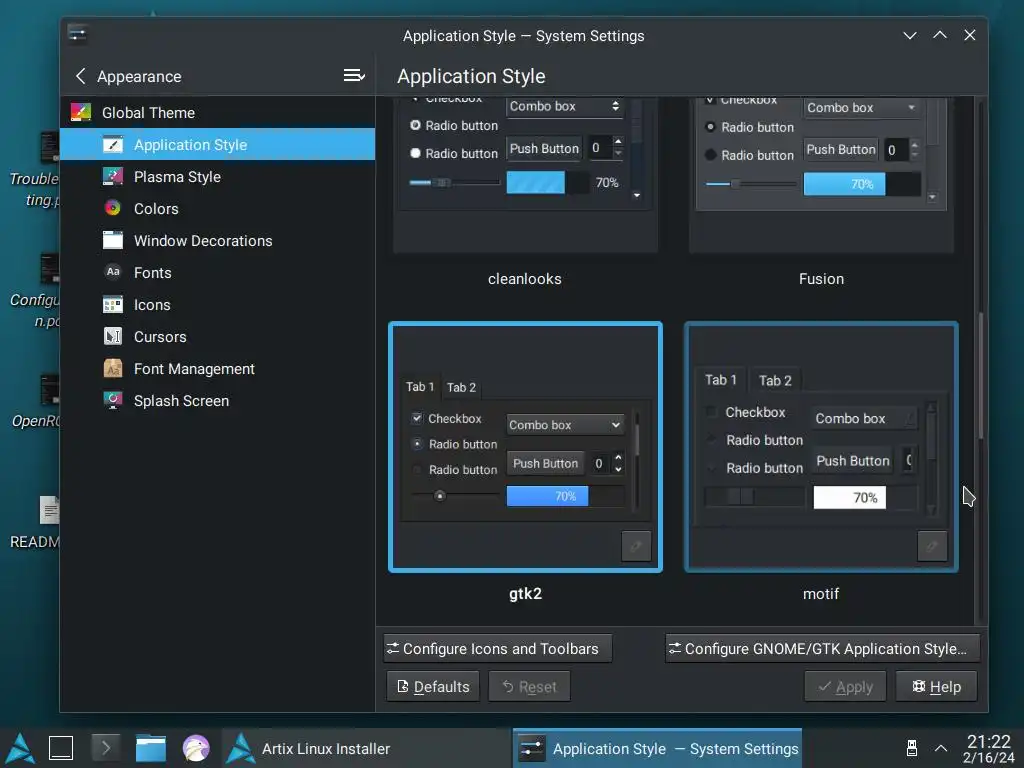Screen dimensions: 1024x768
Task: Expand the system tray hidden icons arrow
Action: [x=941, y=748]
